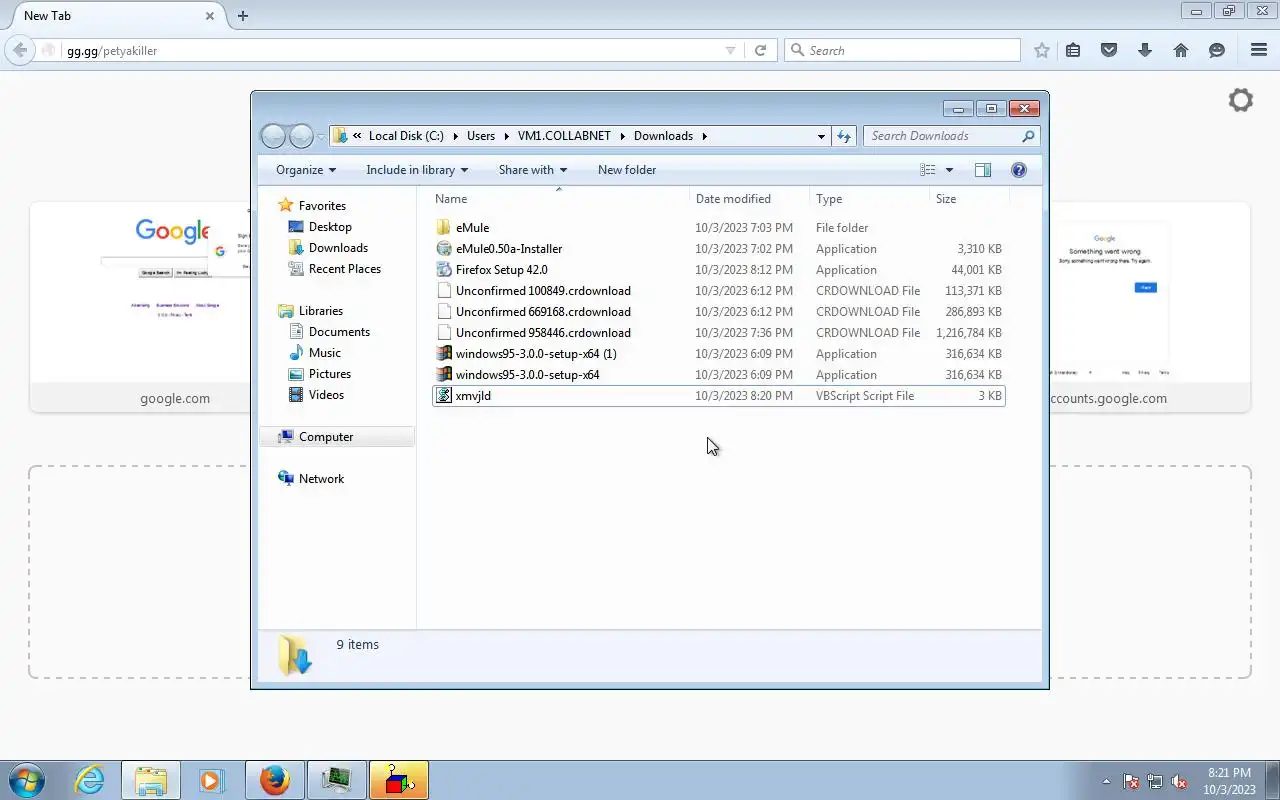1280x800 pixels.
Task: Sort files by Date modified column
Action: pos(749,199)
